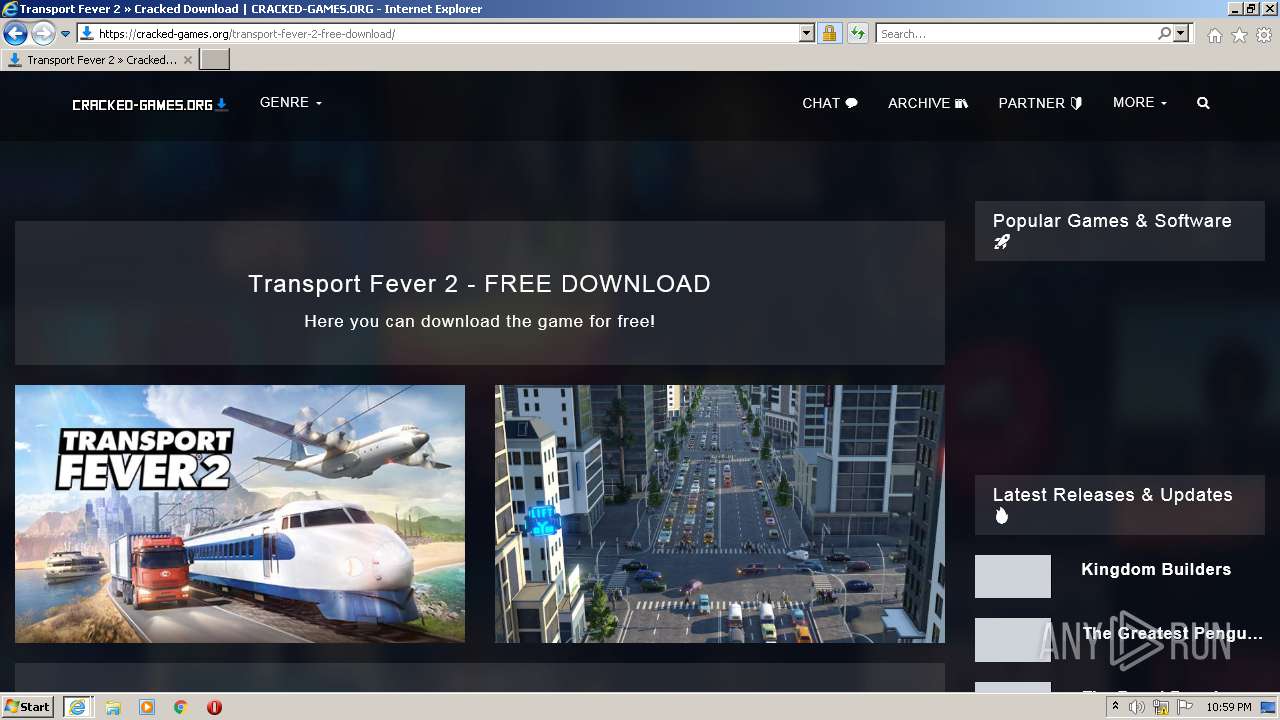View the security lock icon report

coord(829,34)
